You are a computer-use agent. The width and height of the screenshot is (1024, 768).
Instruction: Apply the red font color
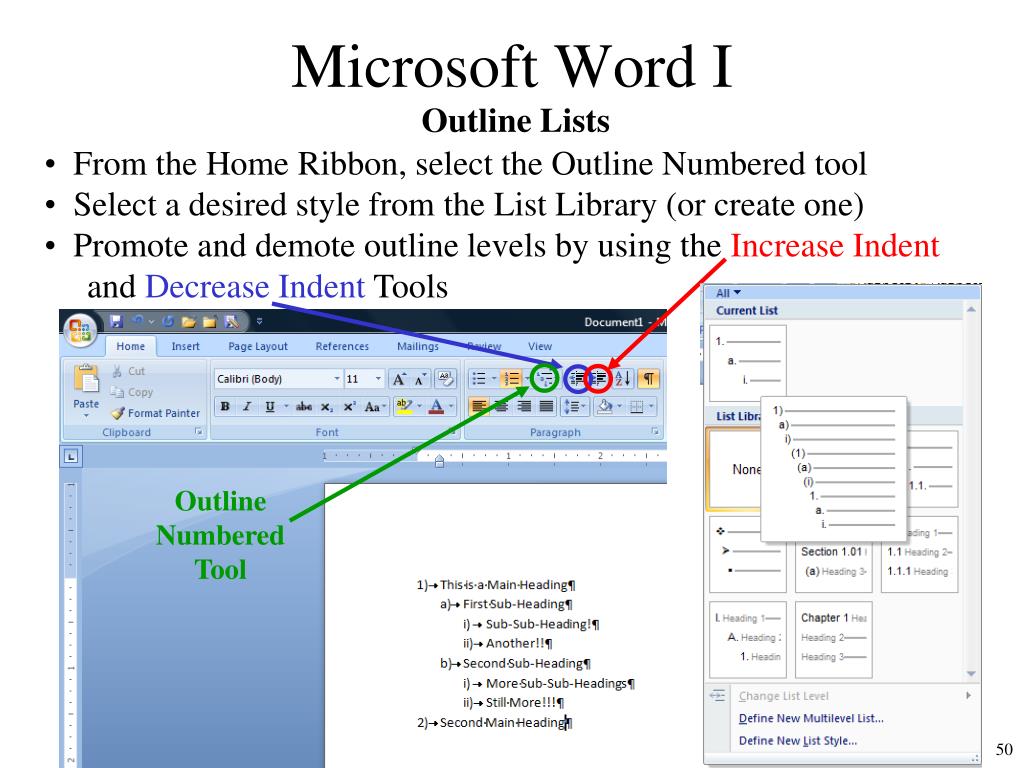click(436, 407)
